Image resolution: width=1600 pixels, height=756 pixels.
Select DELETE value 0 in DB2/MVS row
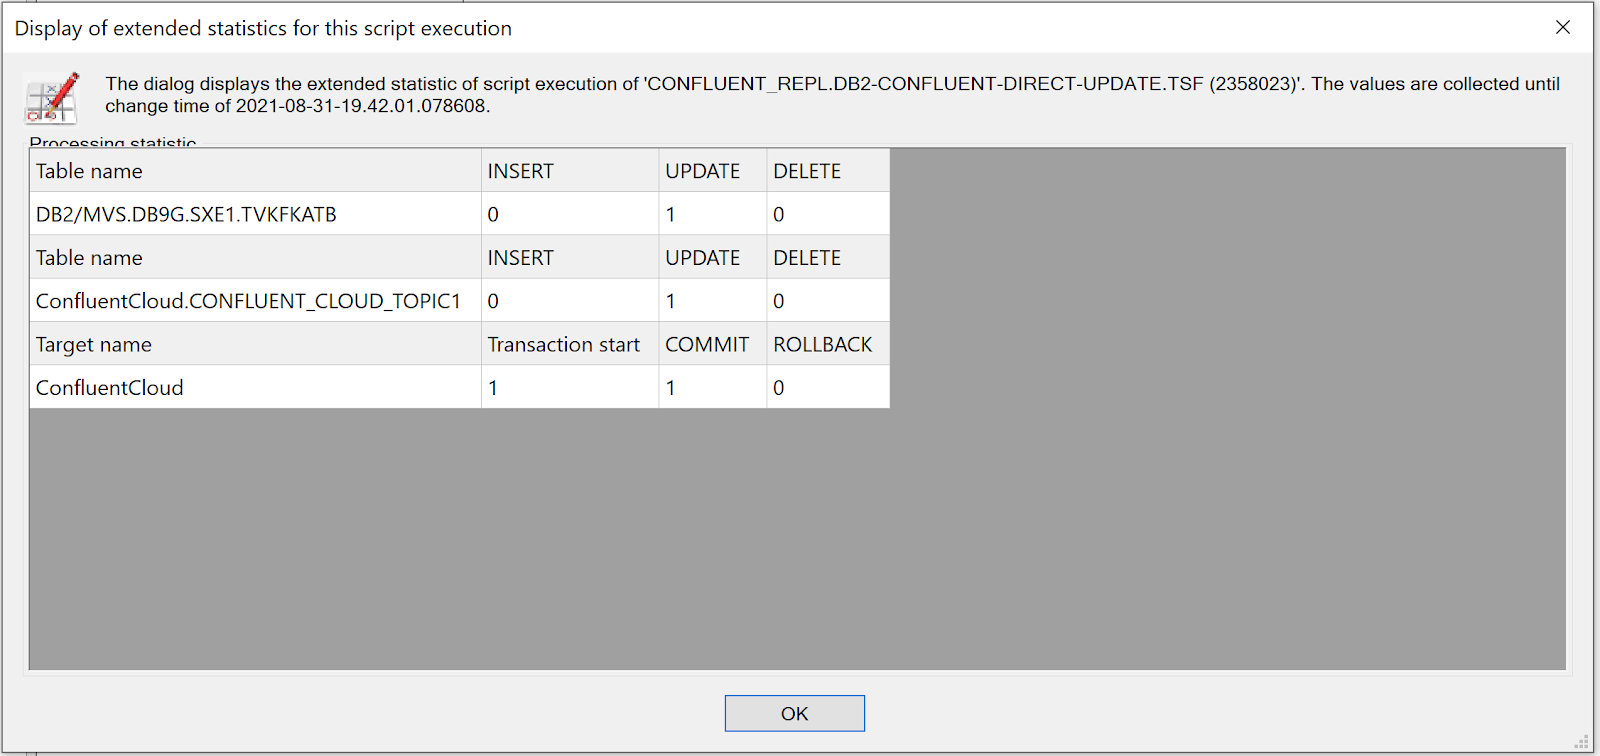828,214
